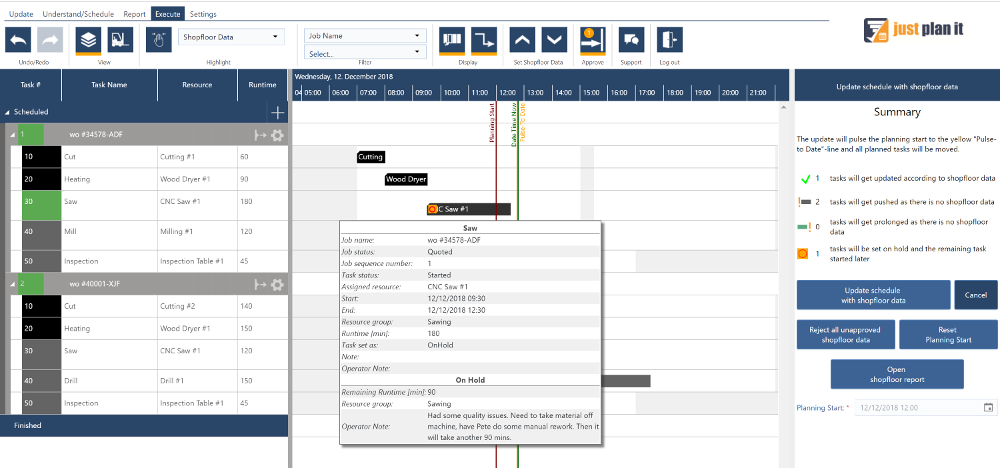Screen dimensions: 1000x468
Task: Click the Log out door icon
Action: (x=670, y=40)
